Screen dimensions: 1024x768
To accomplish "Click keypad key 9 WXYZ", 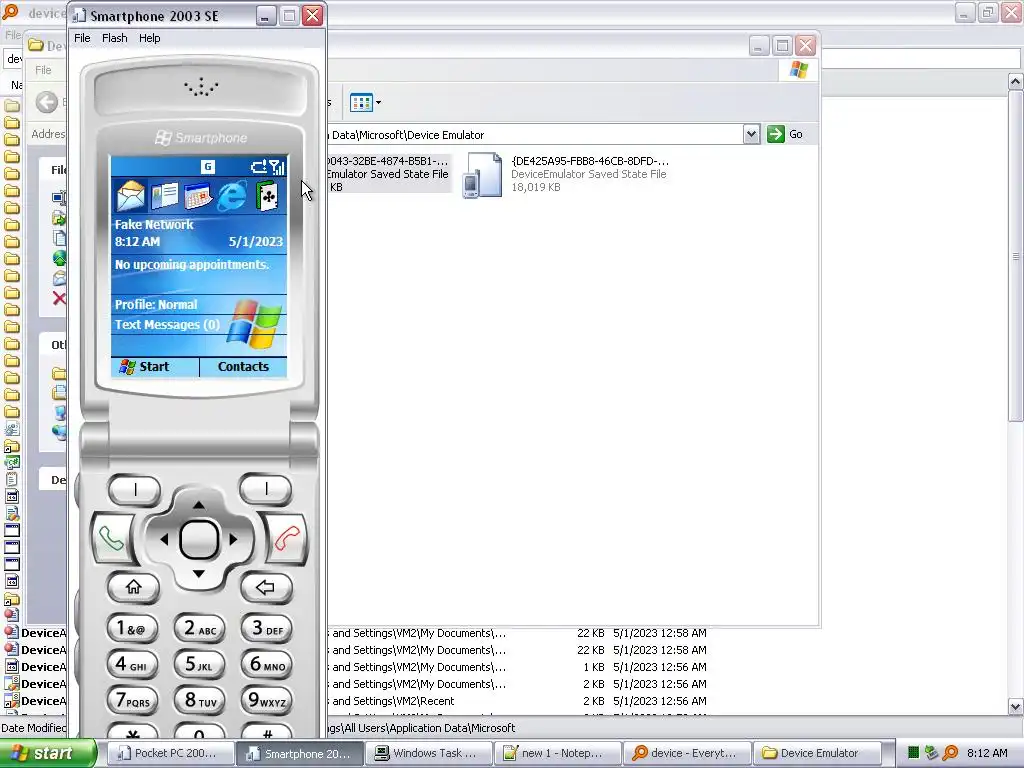I will point(266,700).
